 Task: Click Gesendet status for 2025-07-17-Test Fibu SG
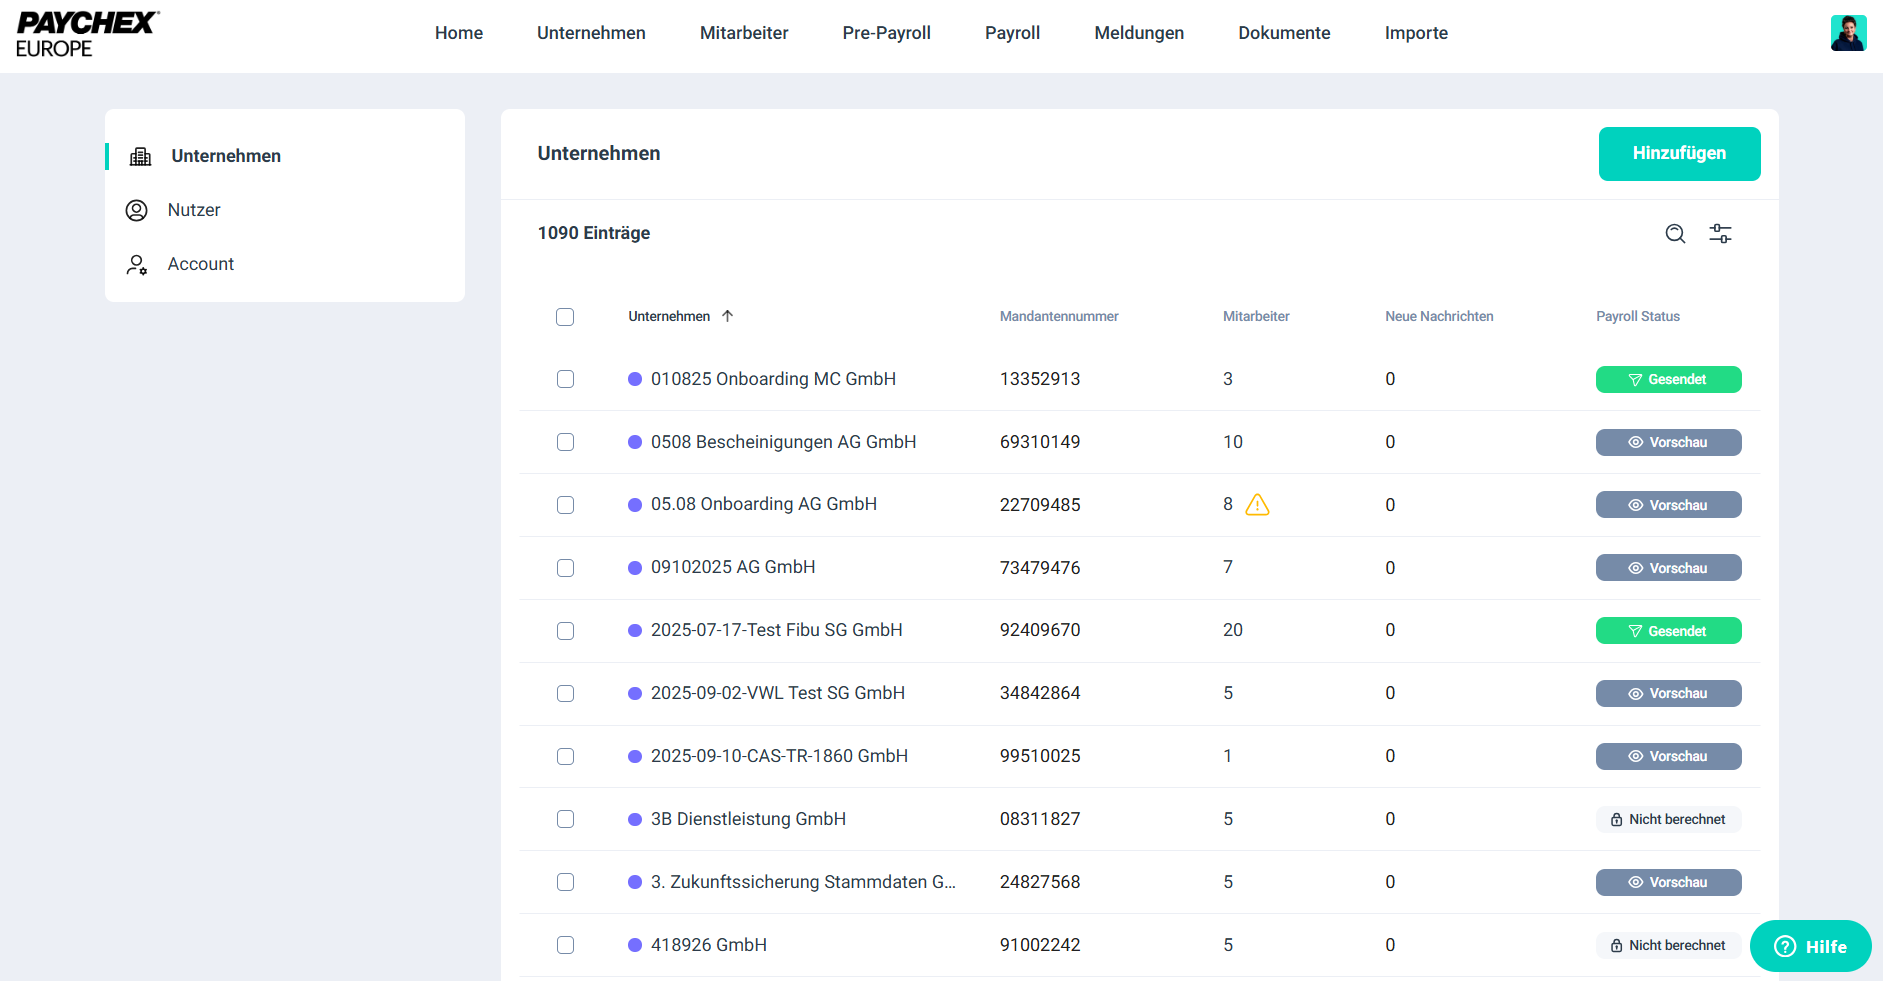(1668, 631)
